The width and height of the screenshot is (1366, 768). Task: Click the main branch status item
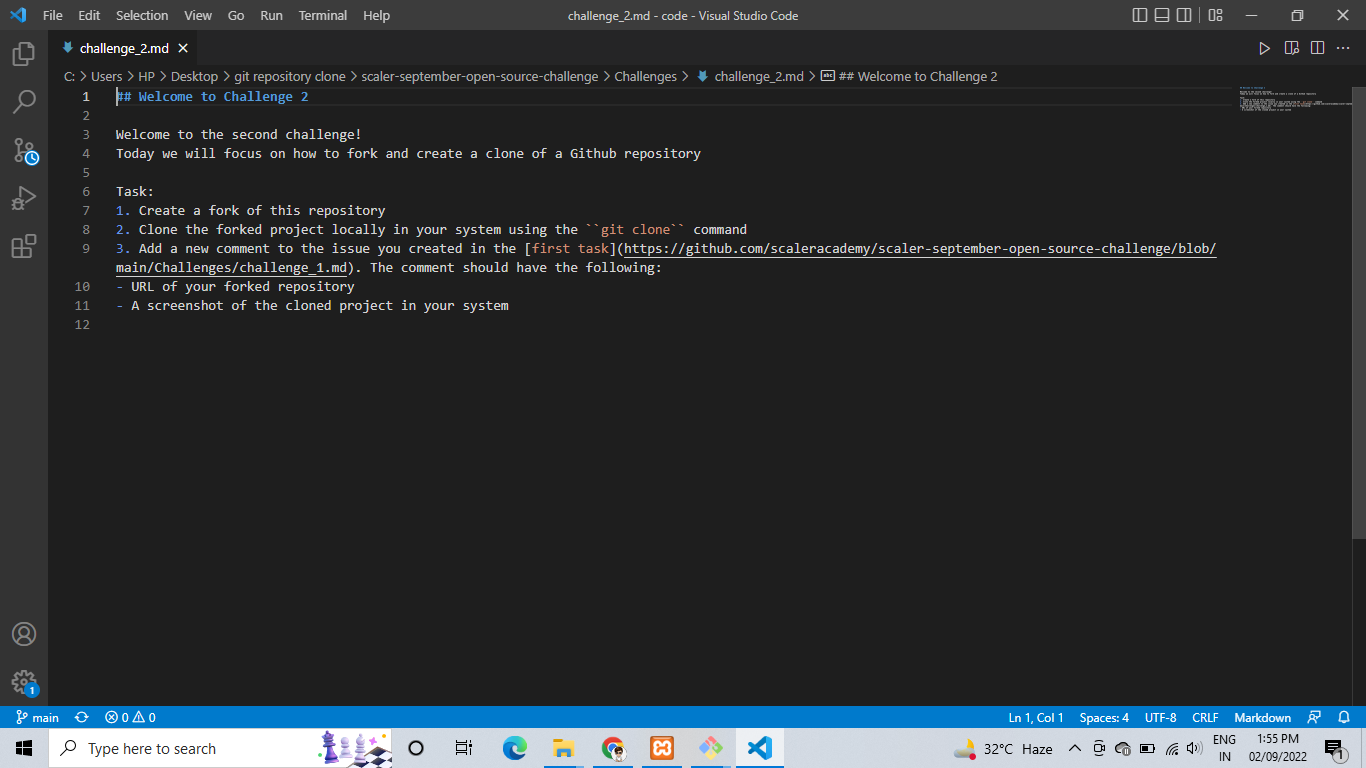[38, 717]
